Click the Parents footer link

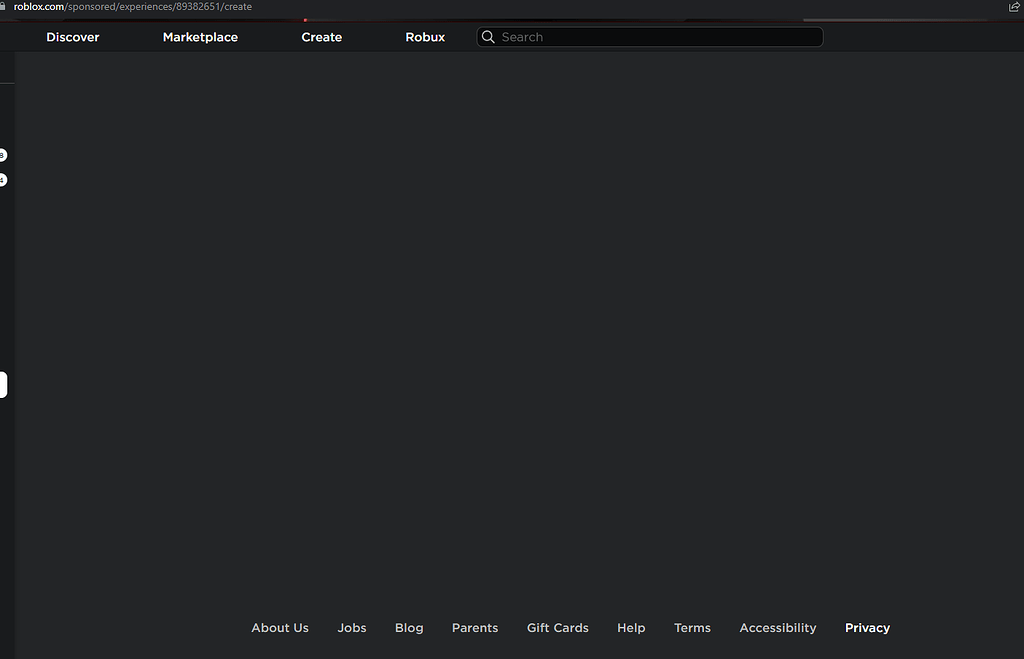click(x=474, y=627)
